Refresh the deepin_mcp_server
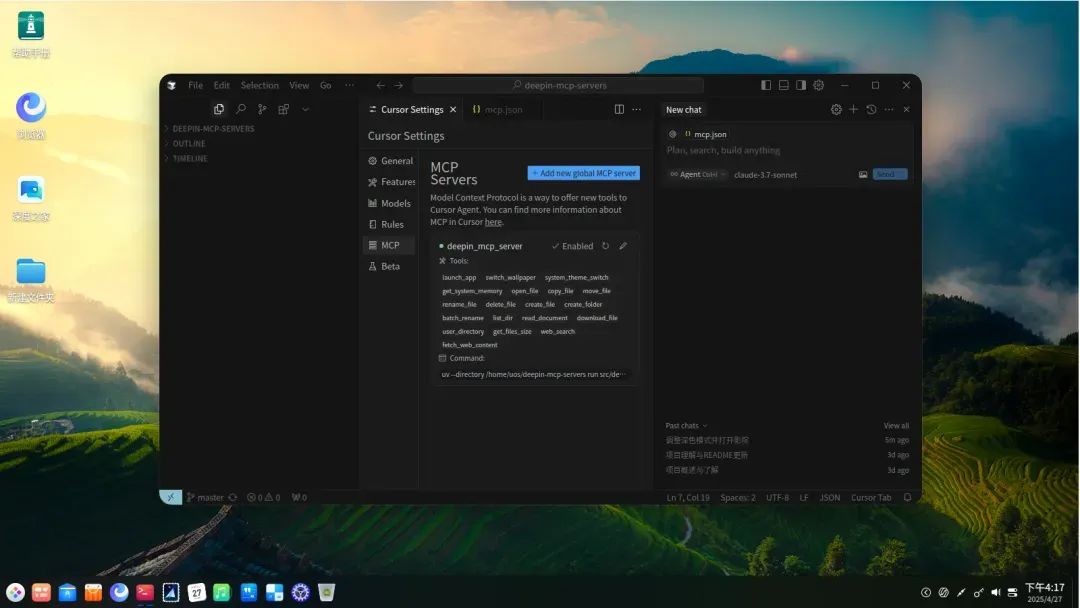Image resolution: width=1080 pixels, height=608 pixels. pyautogui.click(x=605, y=246)
